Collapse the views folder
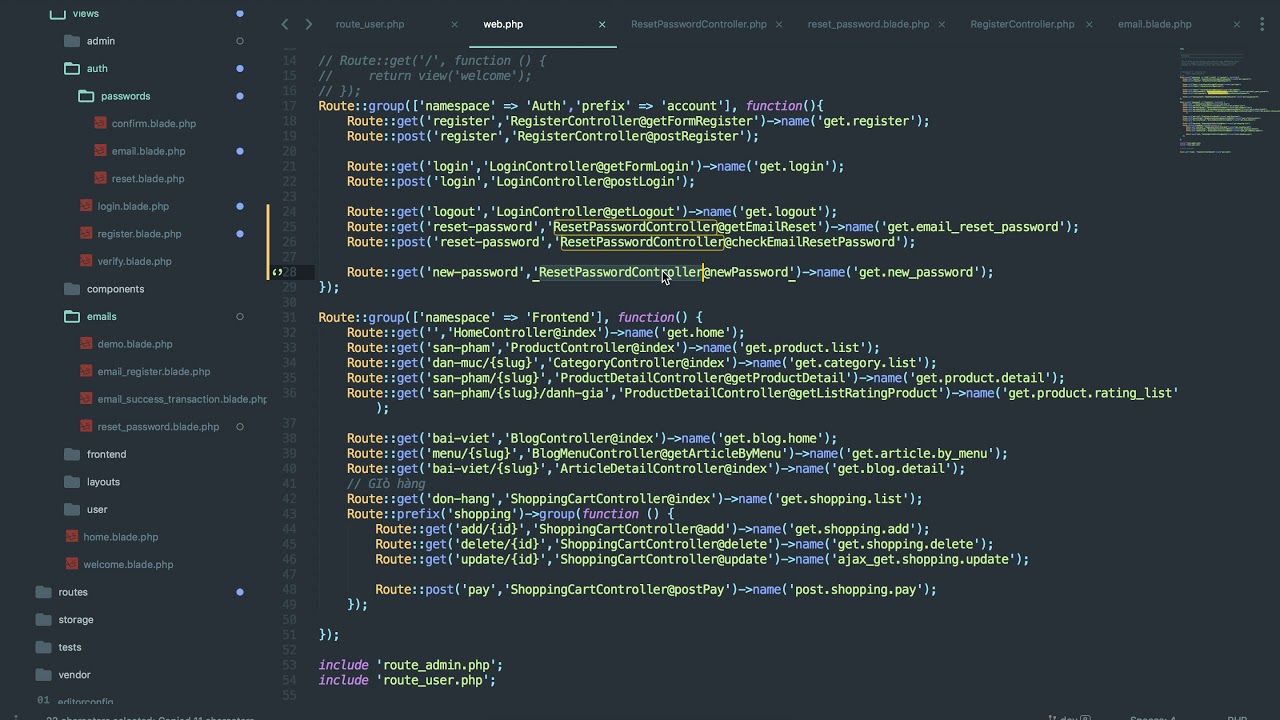1280x720 pixels. pyautogui.click(x=57, y=14)
